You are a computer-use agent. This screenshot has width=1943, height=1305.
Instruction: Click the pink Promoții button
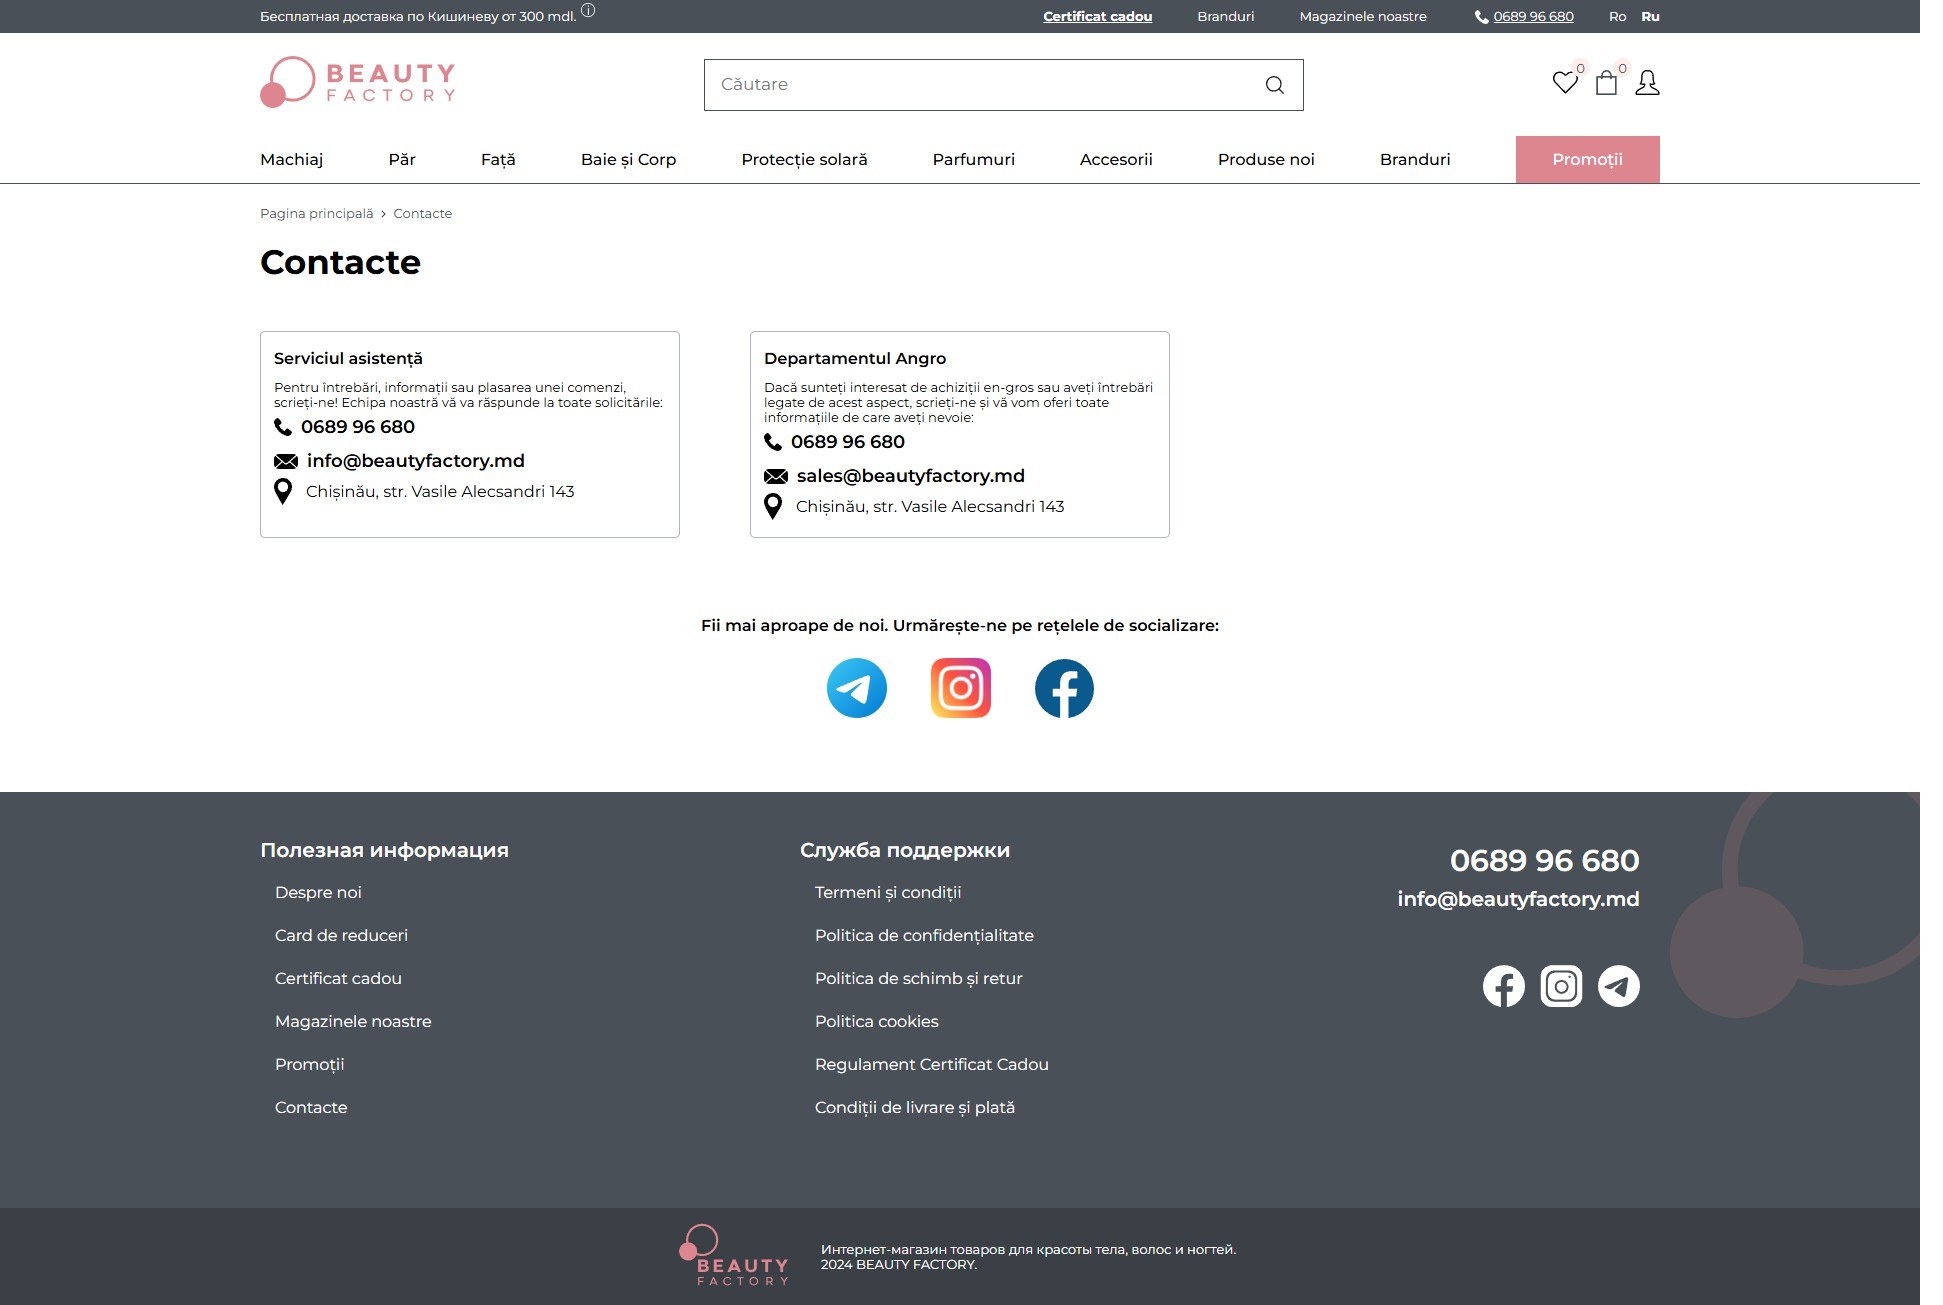1587,159
